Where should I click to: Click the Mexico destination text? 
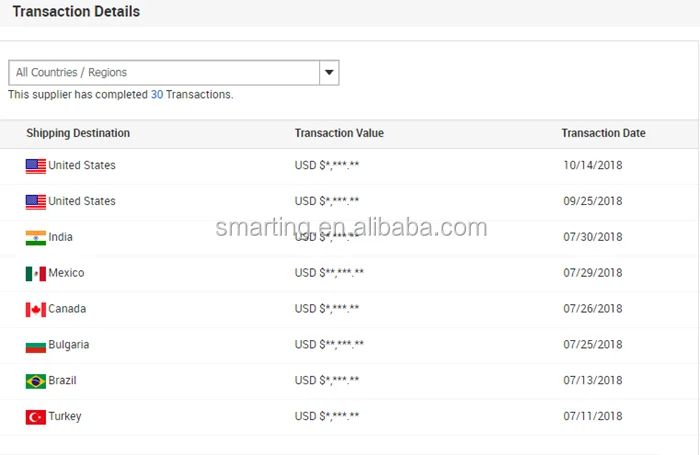(x=66, y=273)
